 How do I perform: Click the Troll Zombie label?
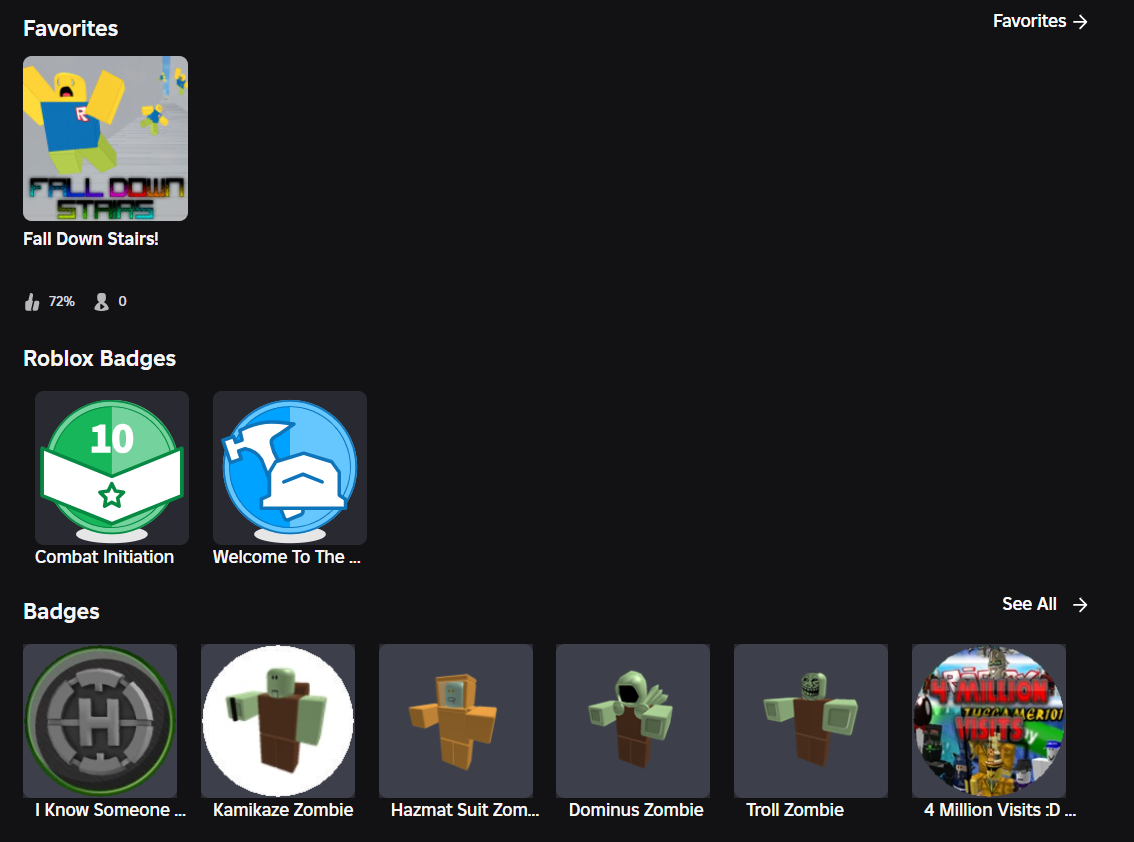795,810
